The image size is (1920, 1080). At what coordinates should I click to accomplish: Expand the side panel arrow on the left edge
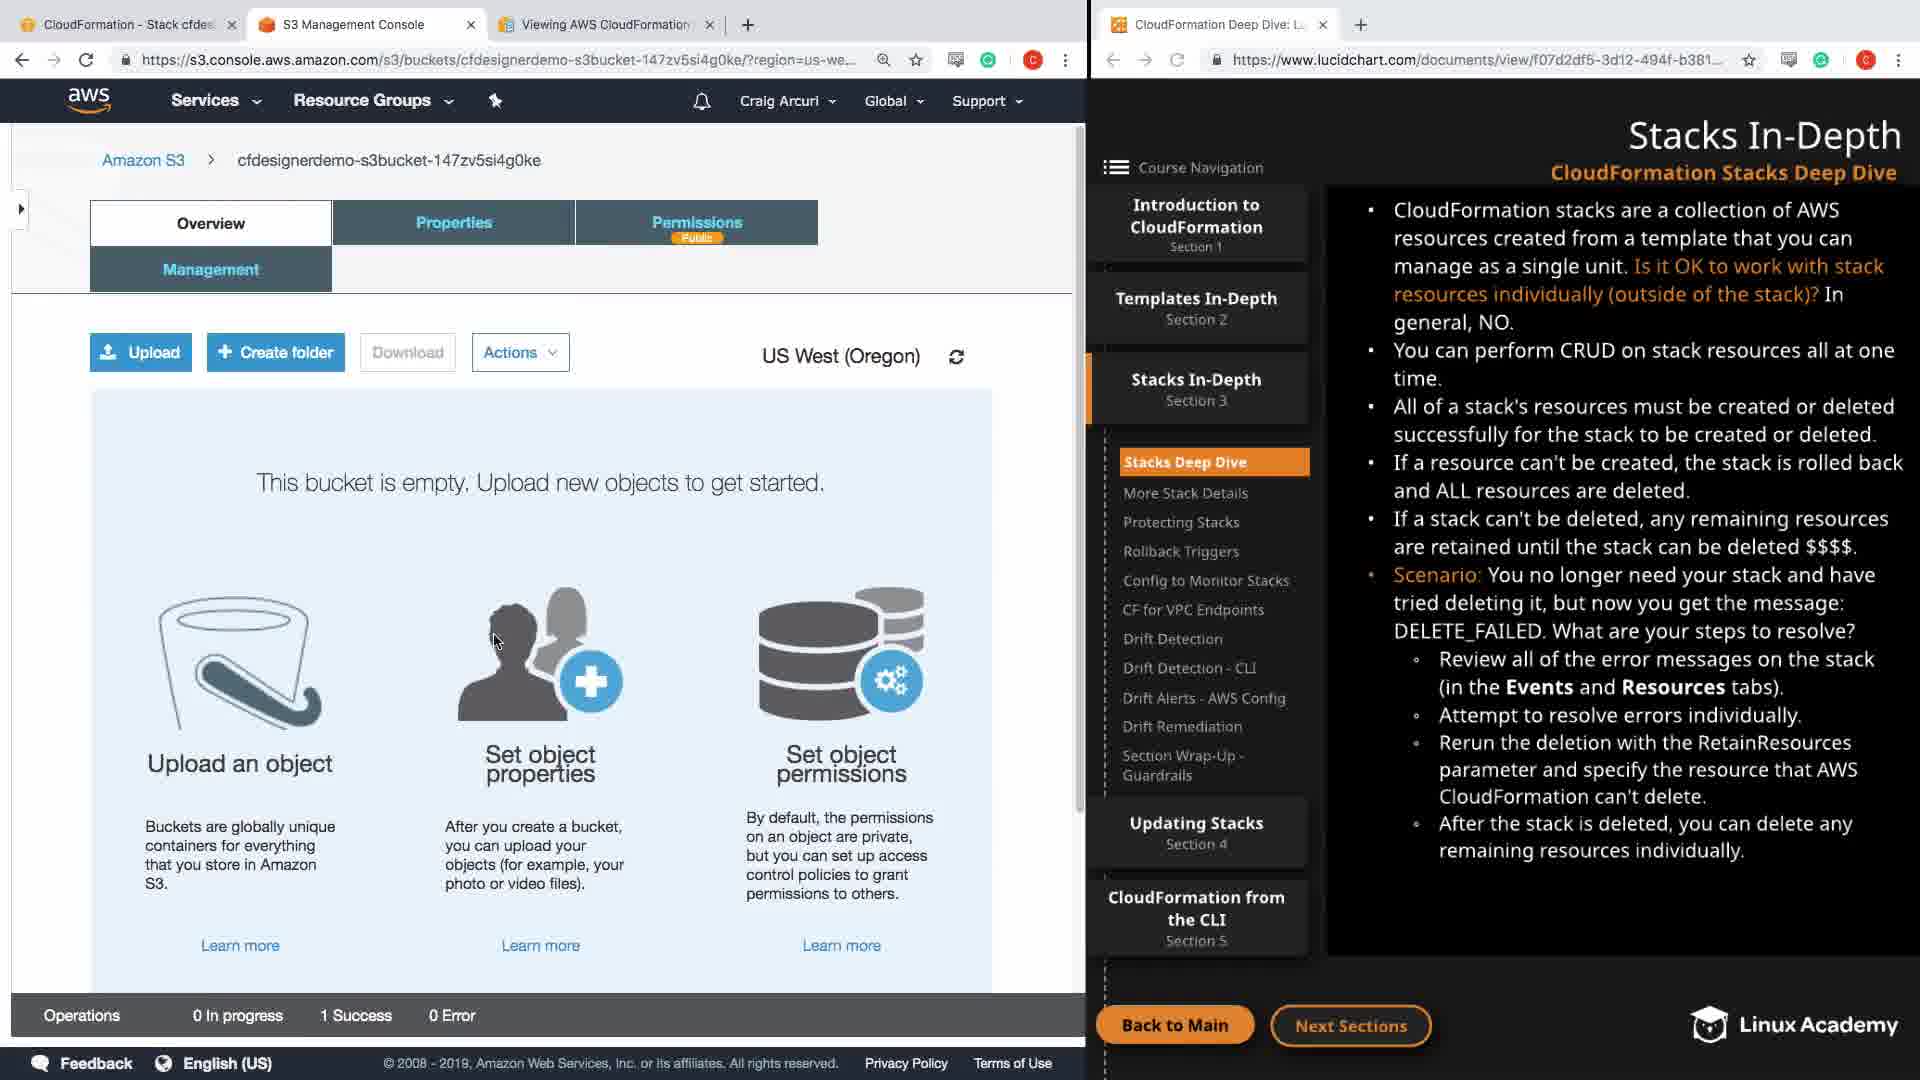(x=21, y=209)
